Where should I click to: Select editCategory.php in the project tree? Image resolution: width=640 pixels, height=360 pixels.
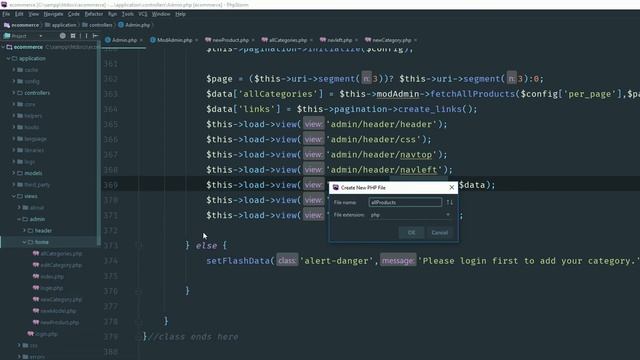point(61,265)
